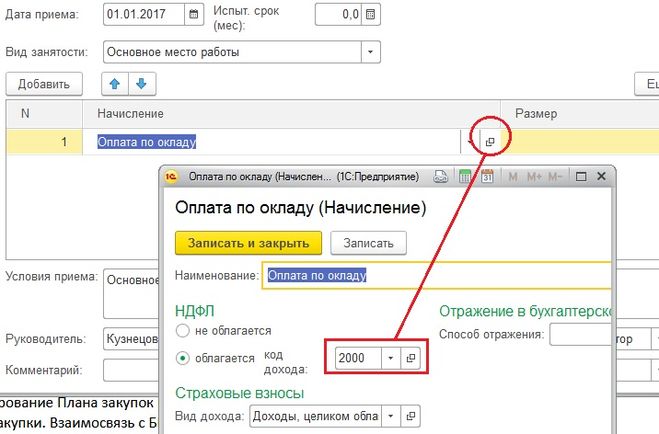Select the 'не облагается' radio option
659x434 pixels.
182,330
